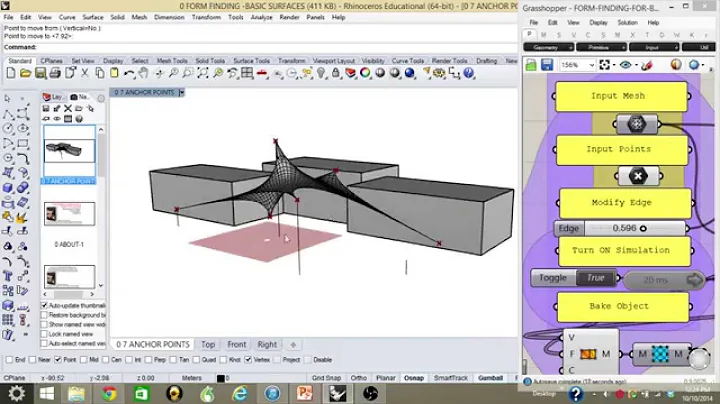Screen dimensions: 720x404
Task: Switch to the Top viewport tab
Action: [208, 344]
